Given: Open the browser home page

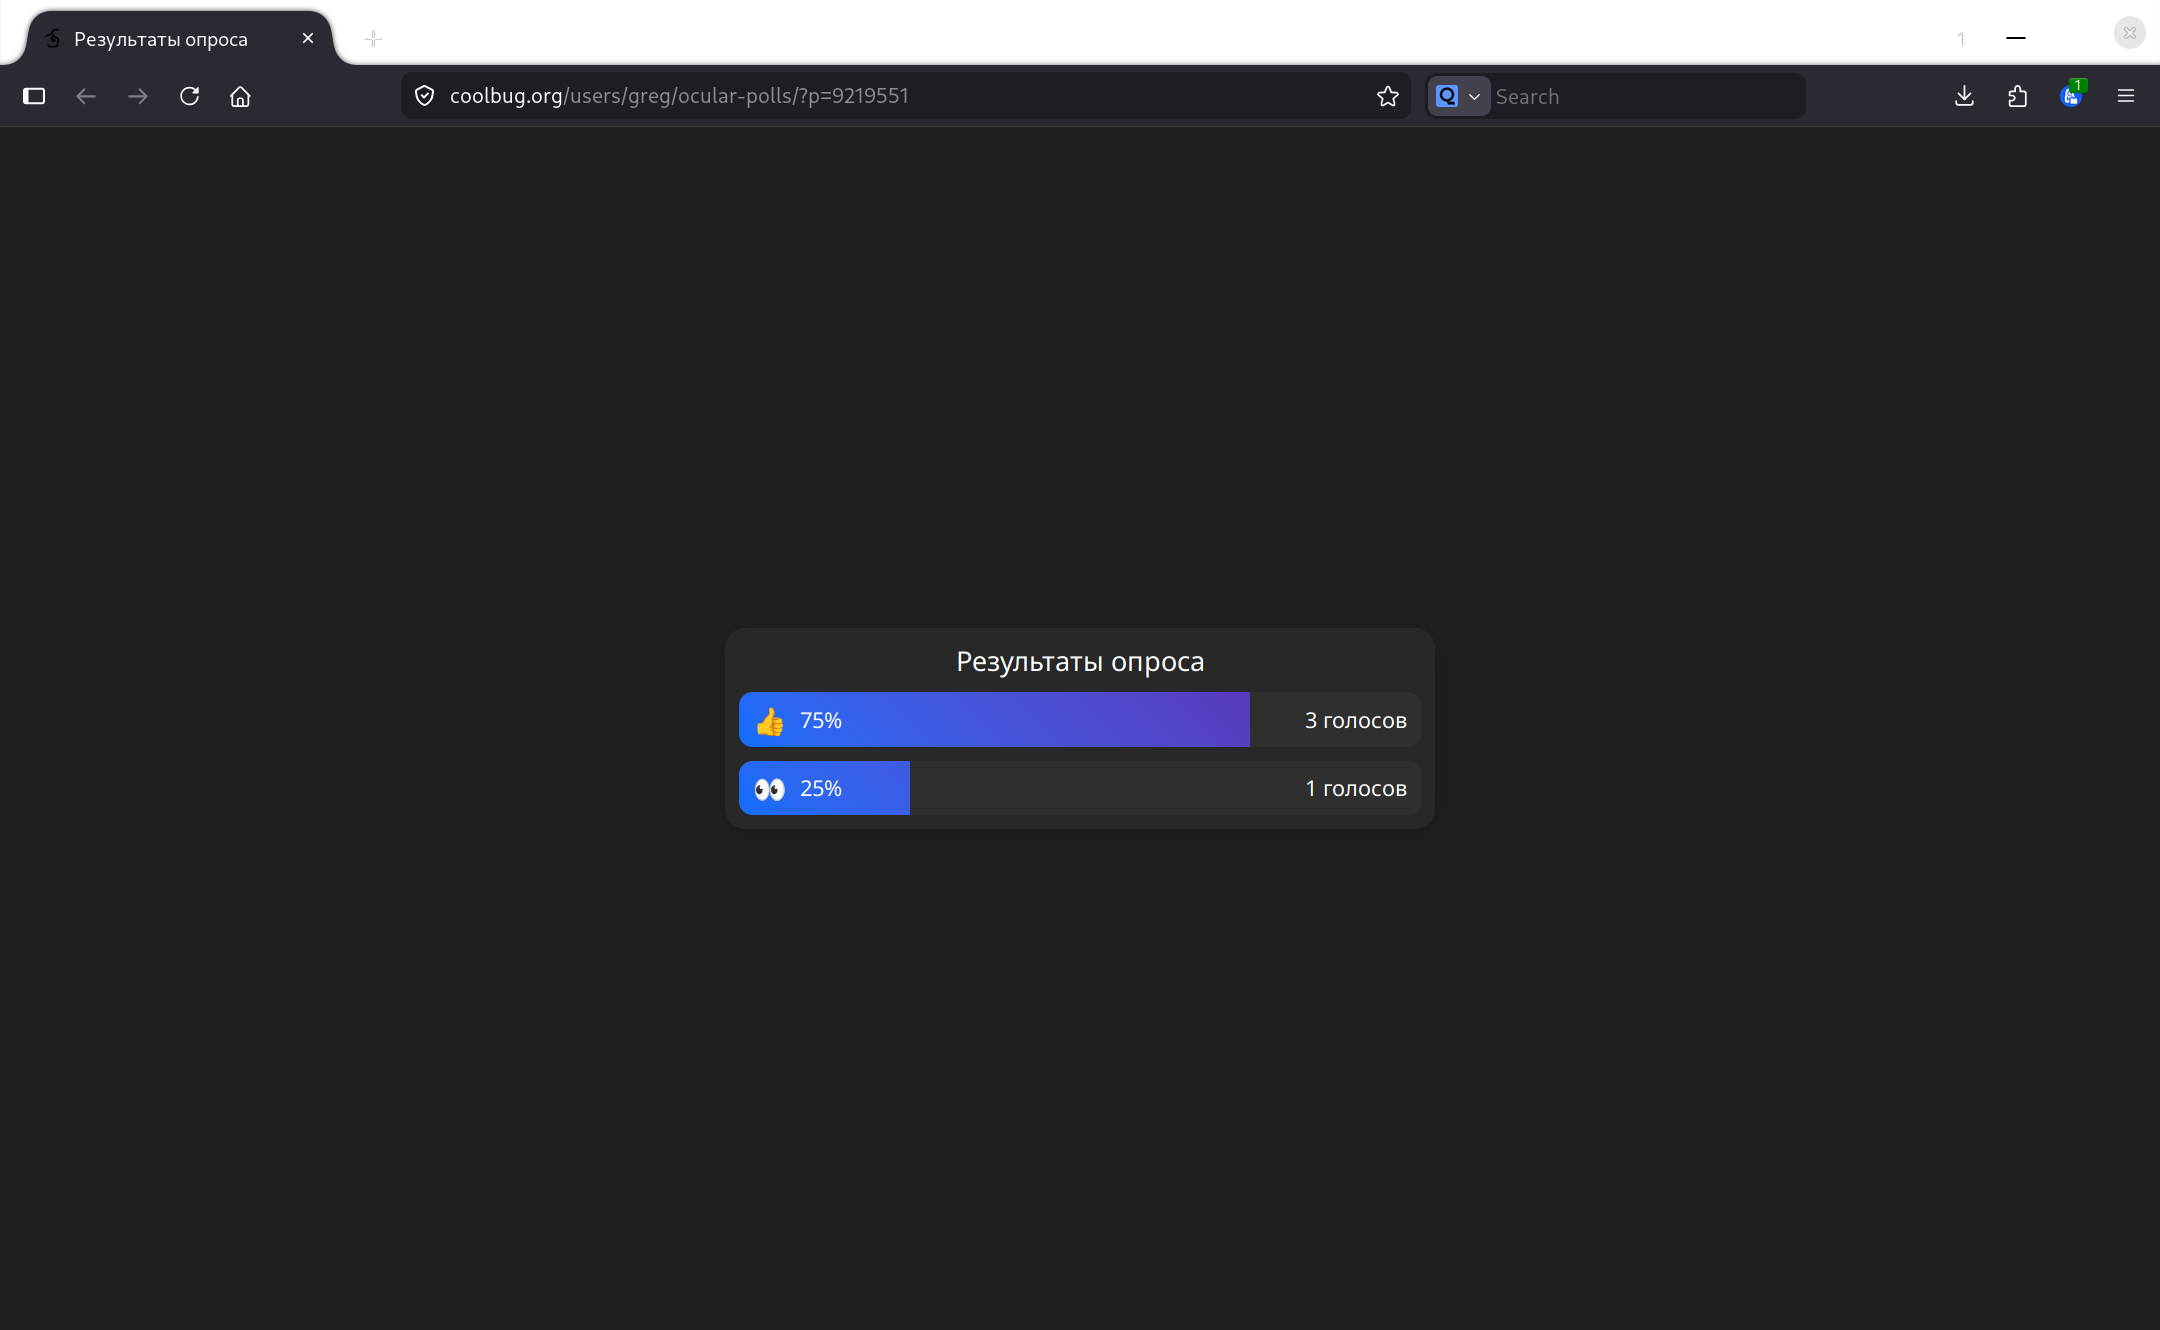Looking at the screenshot, I should coord(240,96).
